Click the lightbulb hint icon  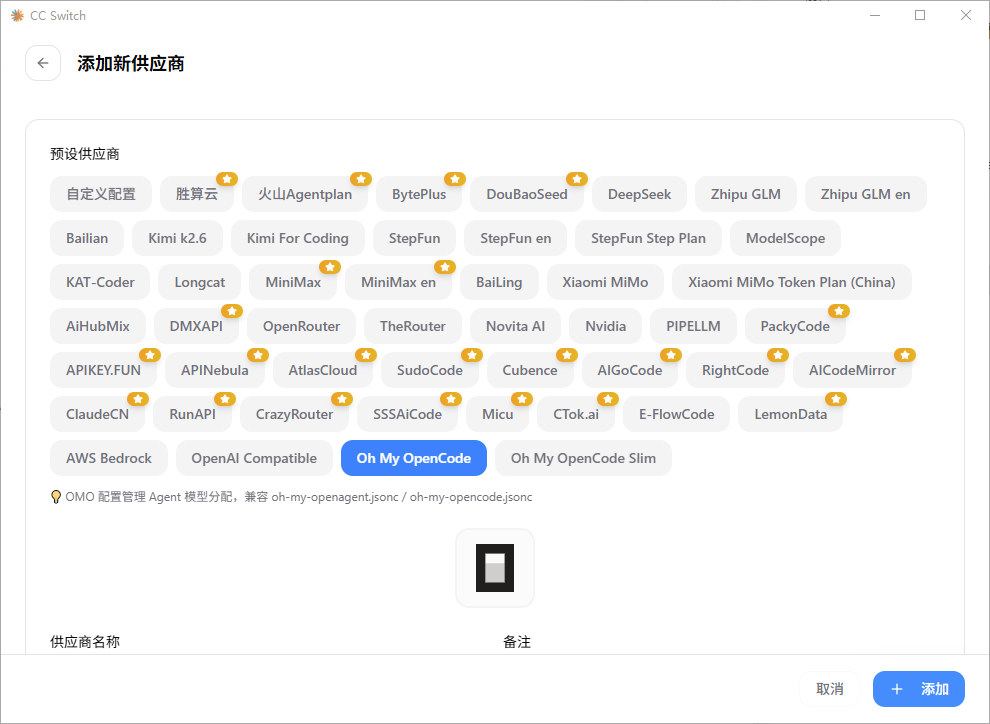pyautogui.click(x=56, y=497)
